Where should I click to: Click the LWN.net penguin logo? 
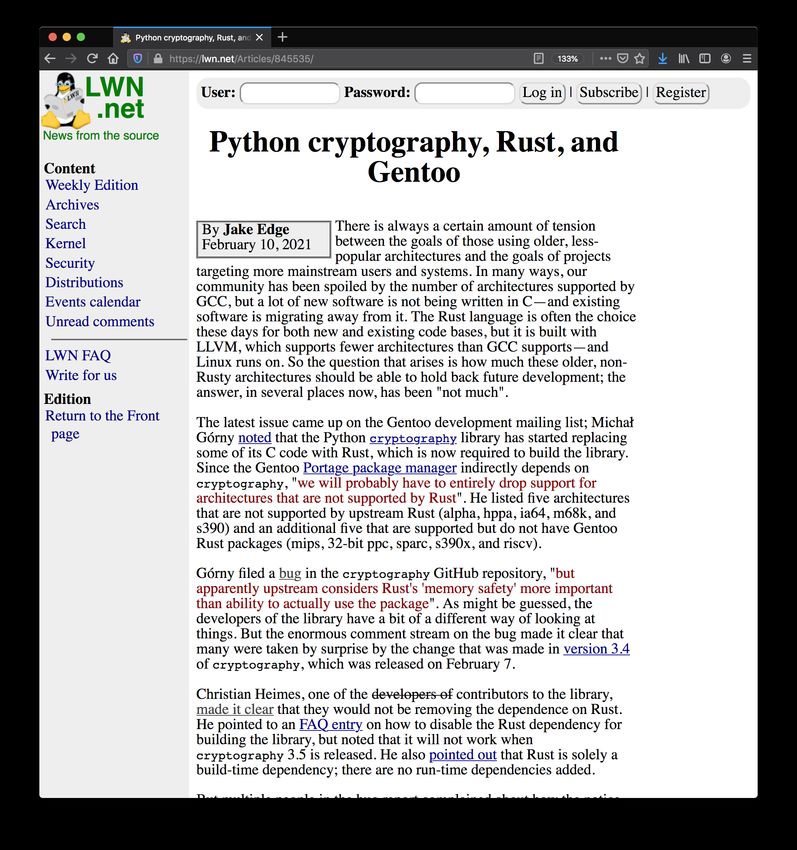(x=93, y=100)
